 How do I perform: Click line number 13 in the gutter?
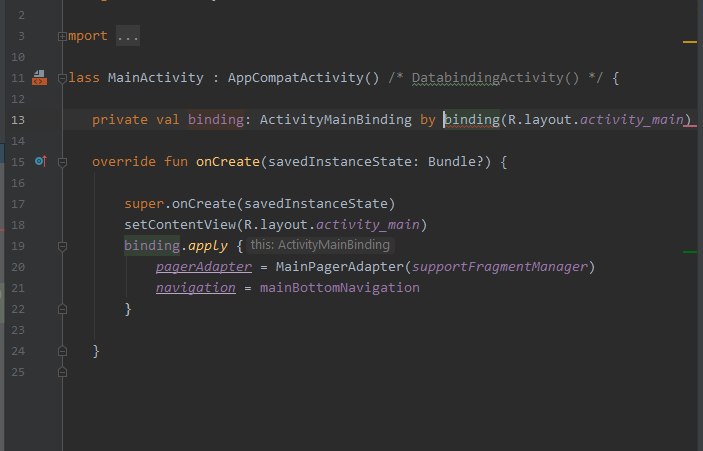point(18,120)
